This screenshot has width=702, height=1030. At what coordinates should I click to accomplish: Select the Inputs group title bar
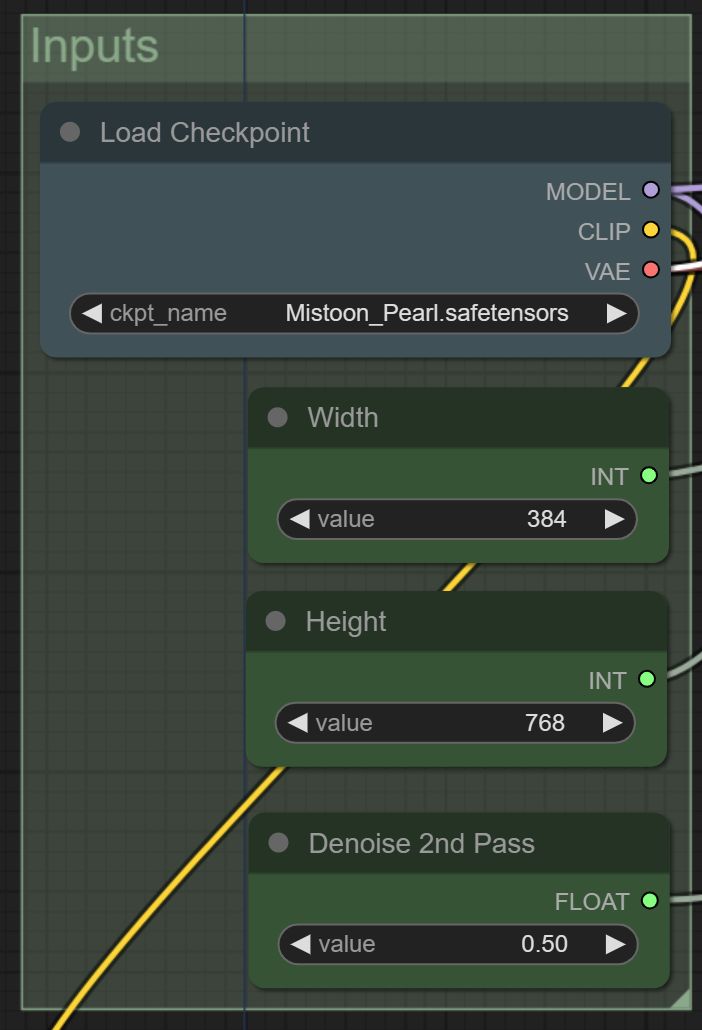click(x=356, y=48)
